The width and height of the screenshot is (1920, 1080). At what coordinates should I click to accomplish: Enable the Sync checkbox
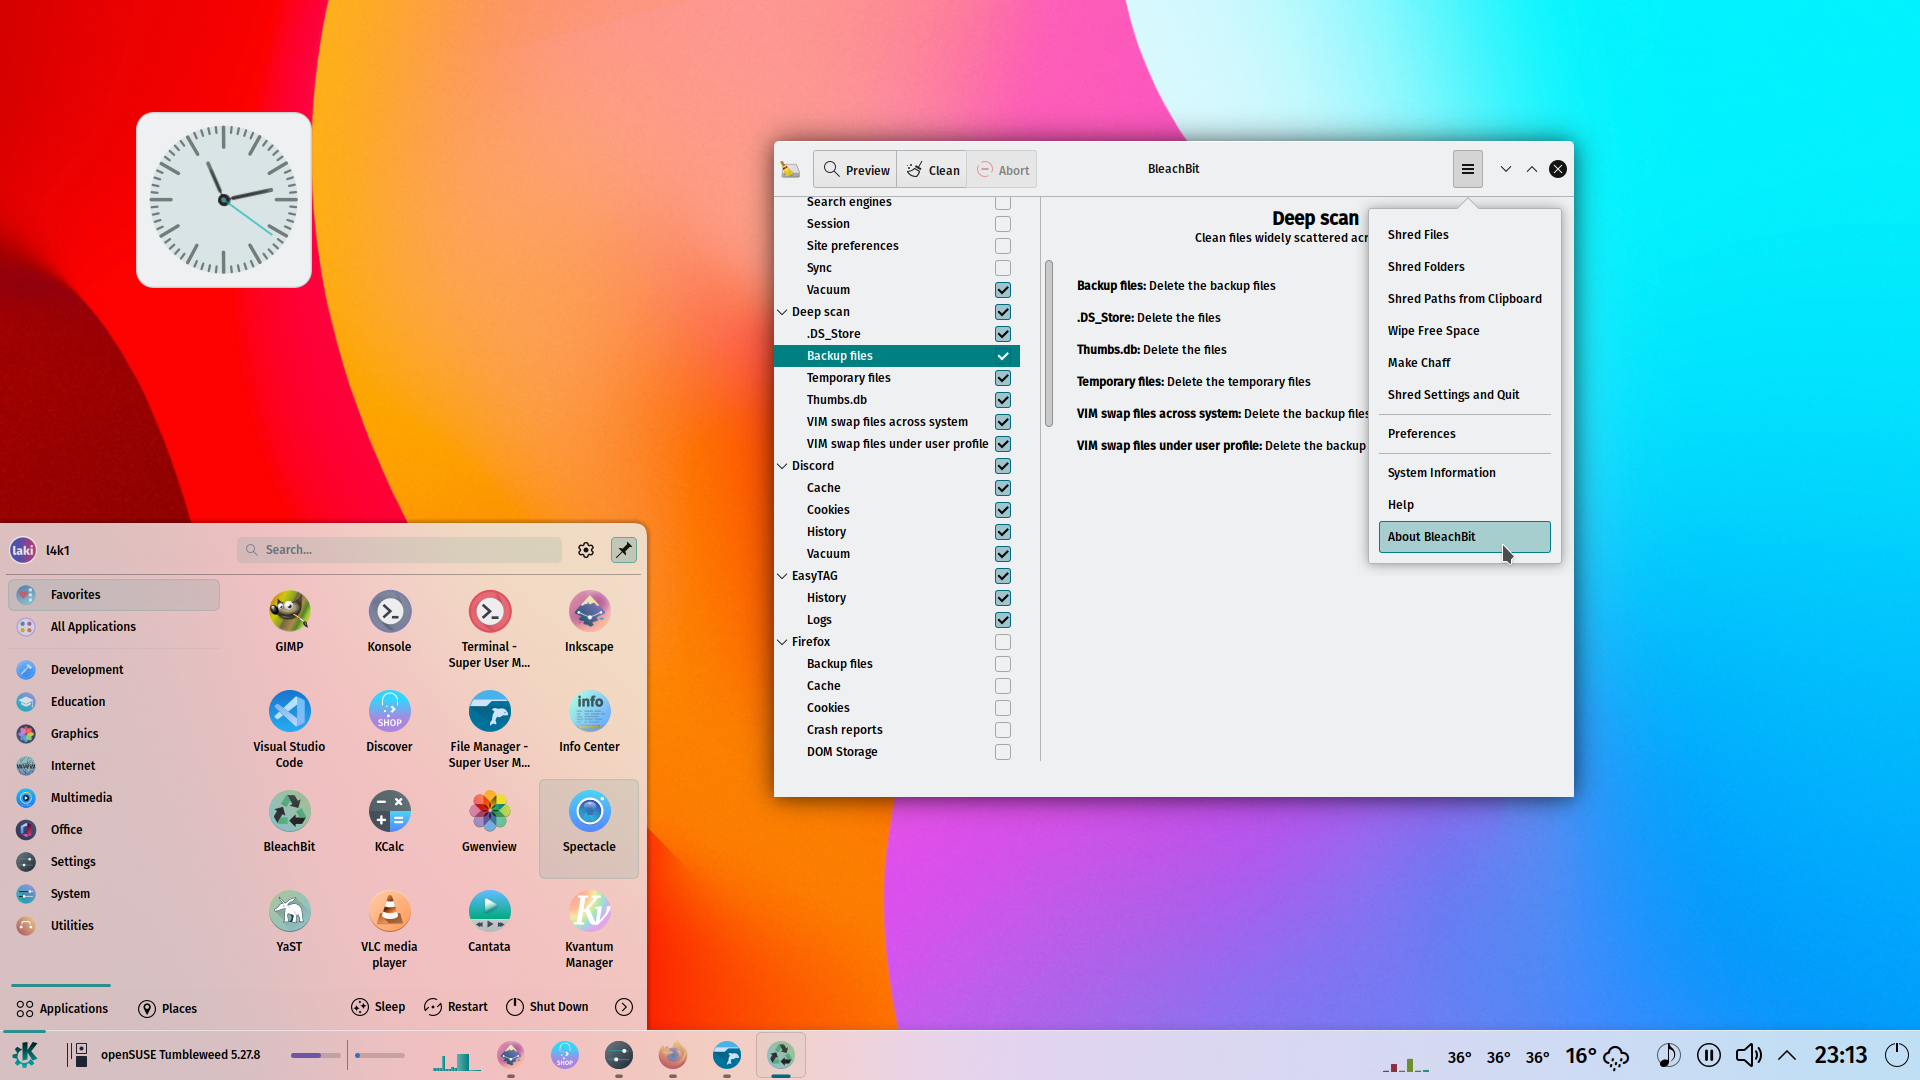[1003, 268]
